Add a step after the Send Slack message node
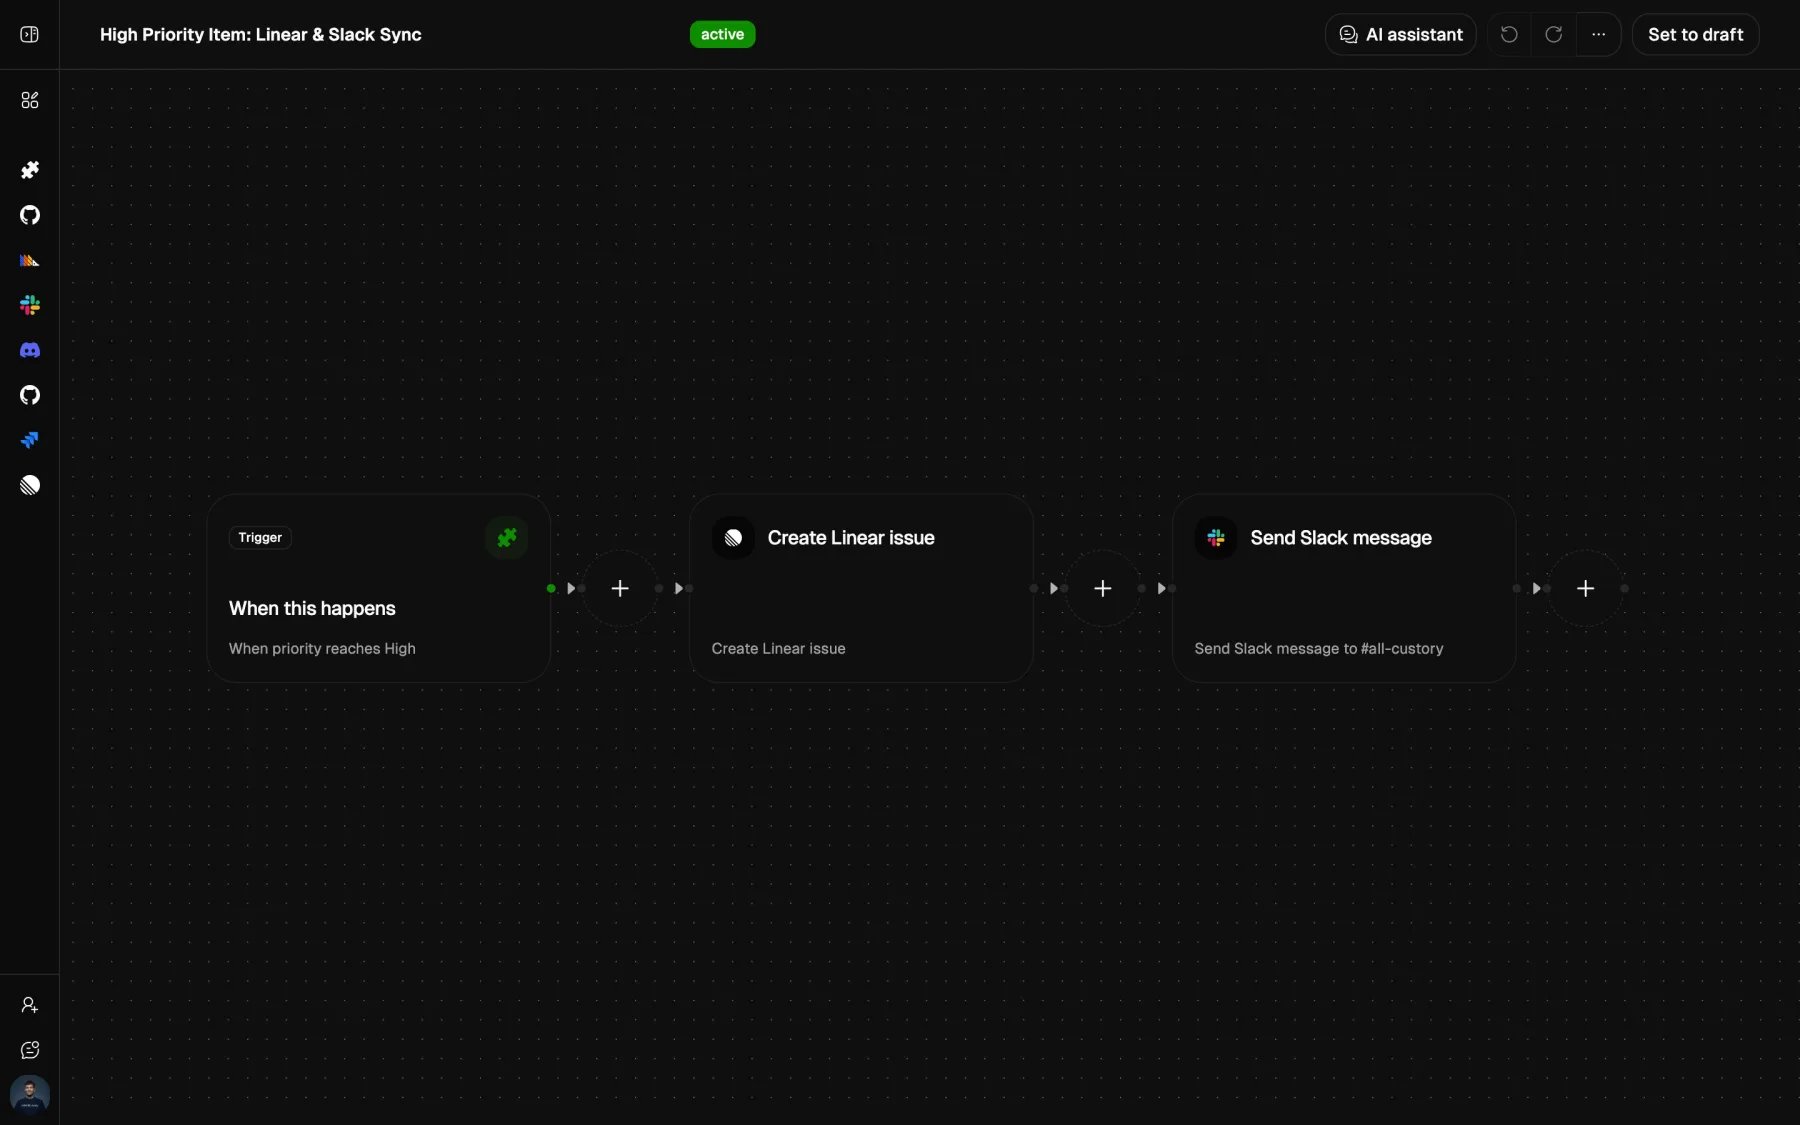 pos(1586,588)
